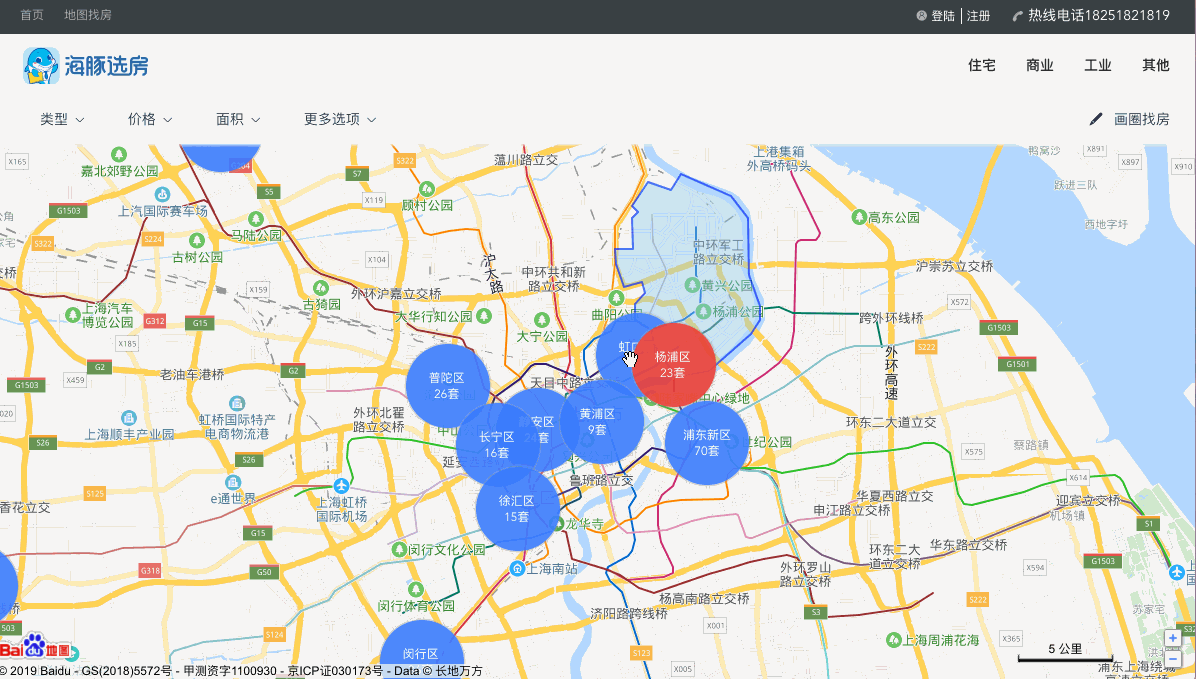The width and height of the screenshot is (1196, 679).
Task: Click the phone icon beside hotline number
Action: tap(1018, 15)
